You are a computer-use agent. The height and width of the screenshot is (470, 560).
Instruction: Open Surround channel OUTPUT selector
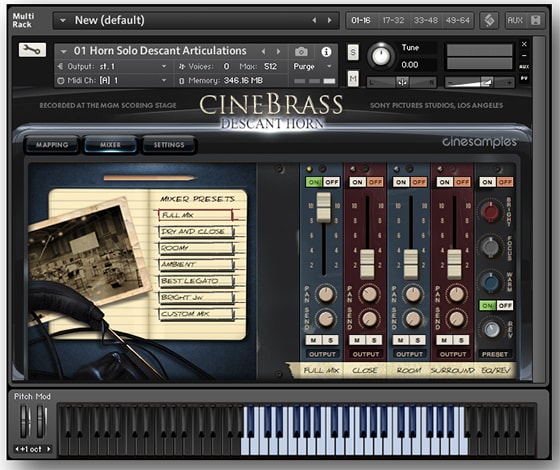453,354
